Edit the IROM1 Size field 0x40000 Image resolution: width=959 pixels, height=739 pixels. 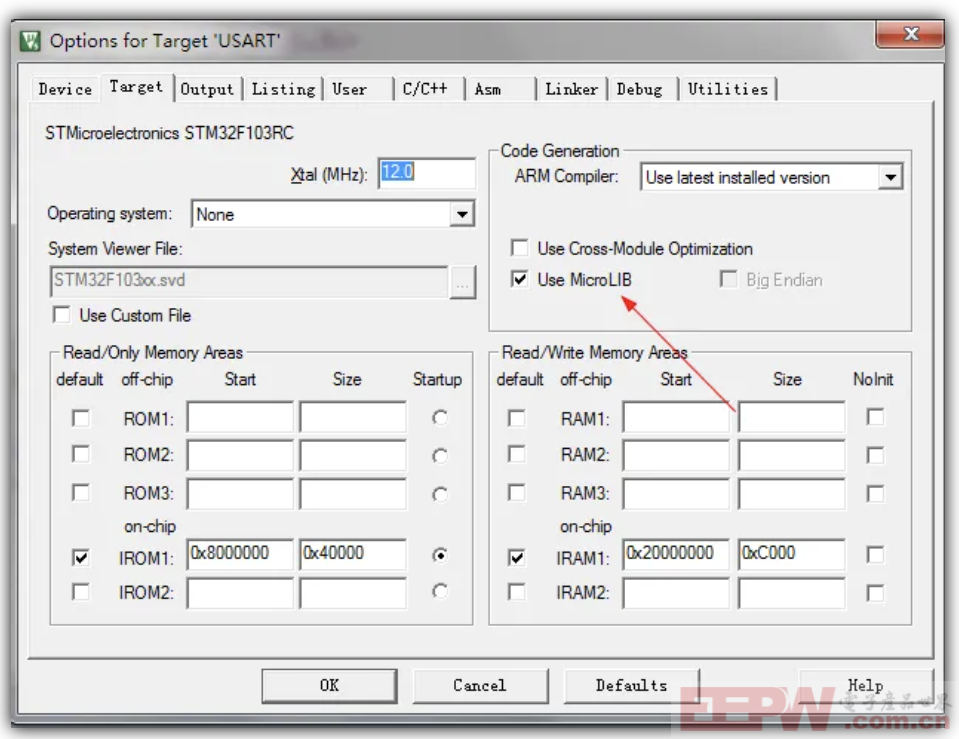tap(353, 554)
